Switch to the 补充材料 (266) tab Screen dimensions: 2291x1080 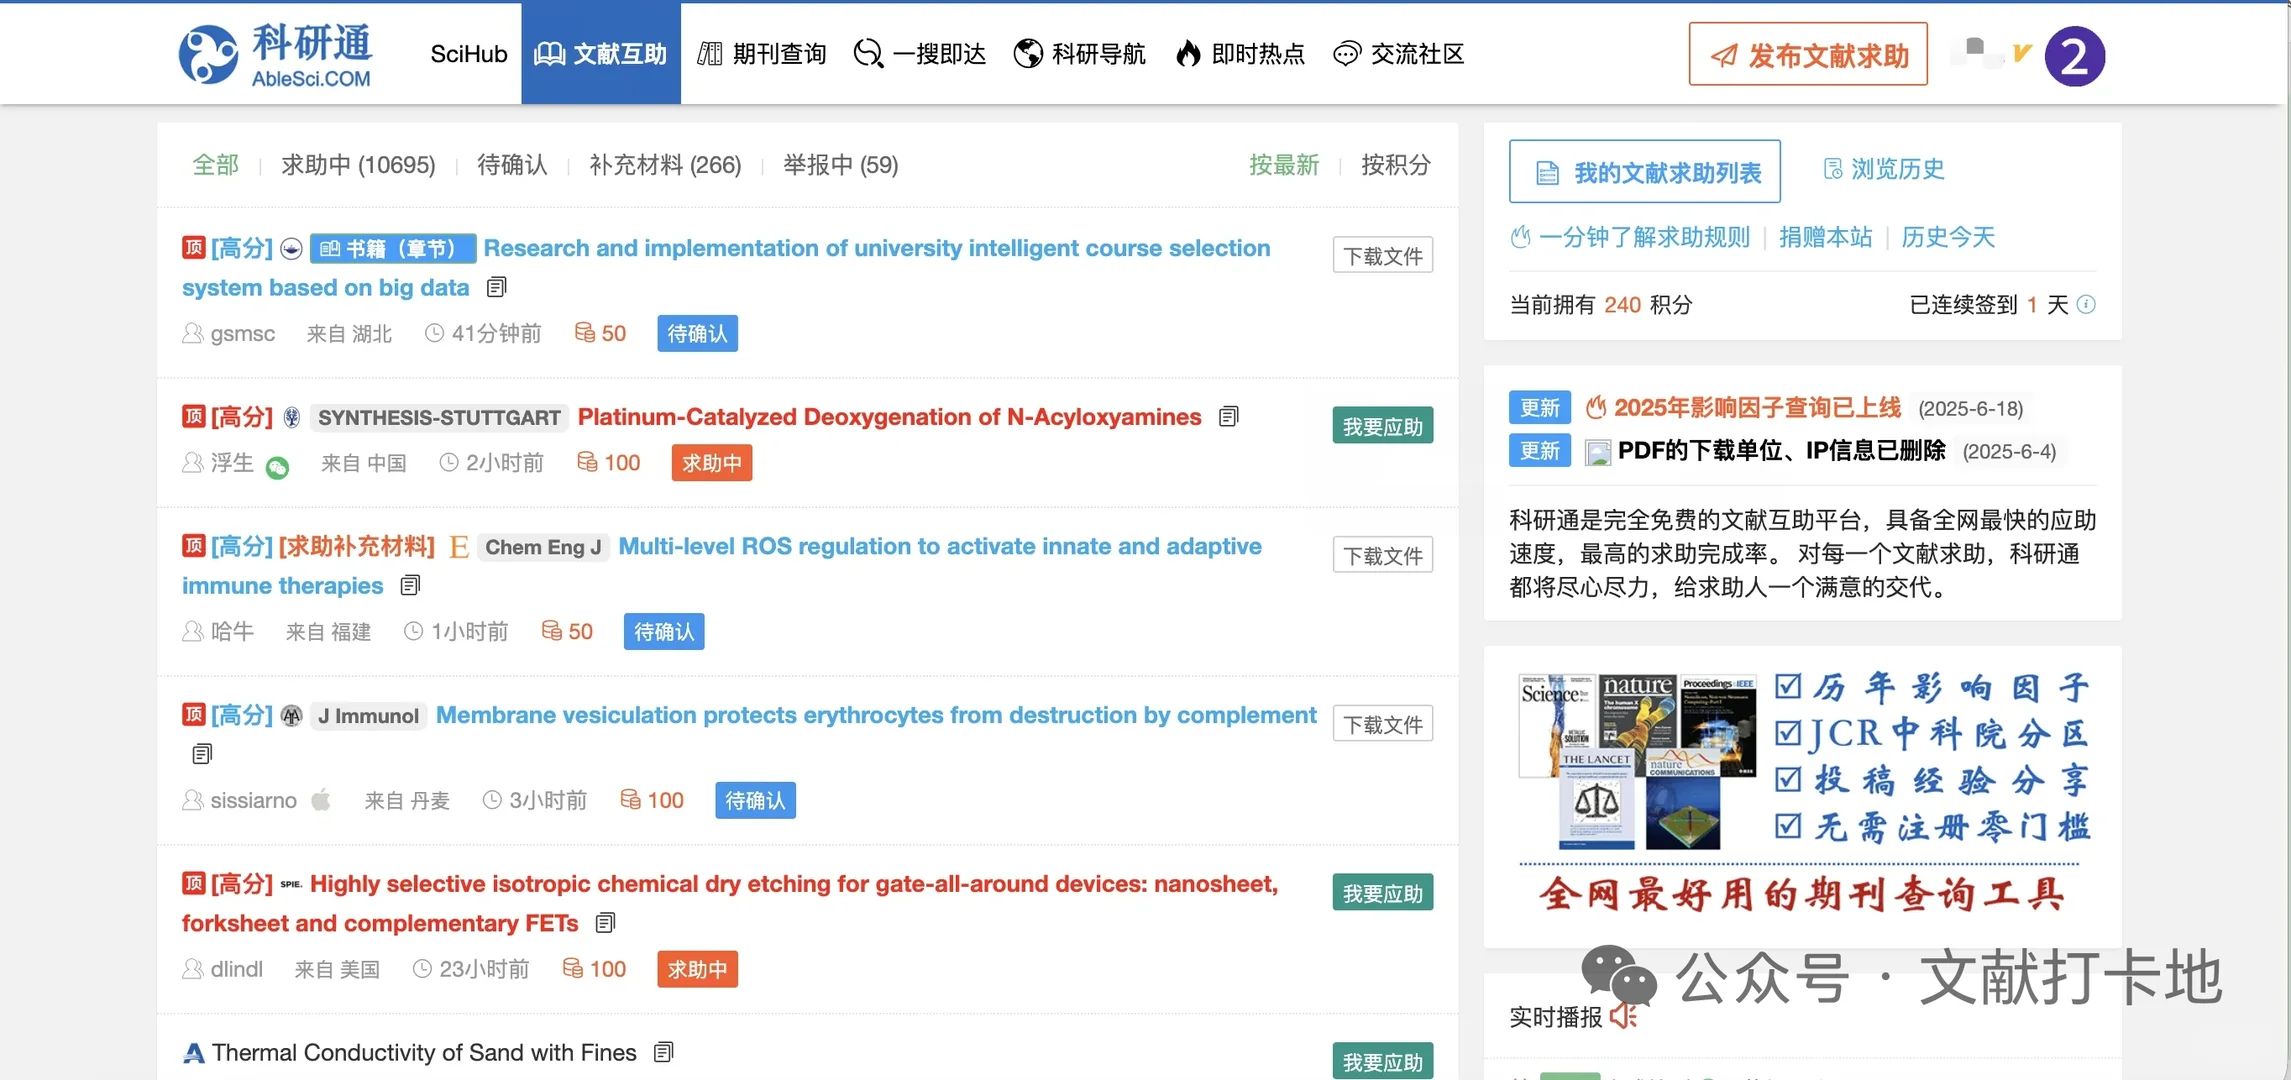[x=665, y=165]
